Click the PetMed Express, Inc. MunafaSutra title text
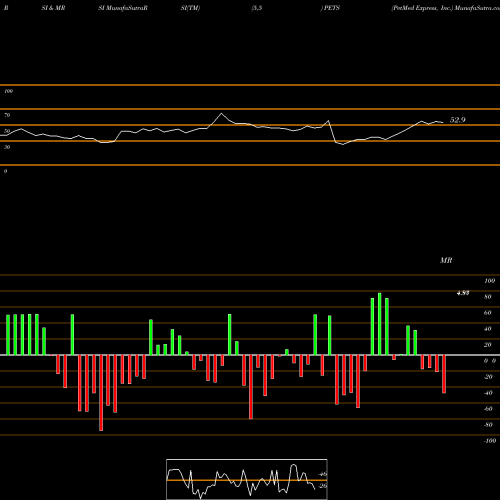The width and height of the screenshot is (500, 500). pyautogui.click(x=446, y=8)
